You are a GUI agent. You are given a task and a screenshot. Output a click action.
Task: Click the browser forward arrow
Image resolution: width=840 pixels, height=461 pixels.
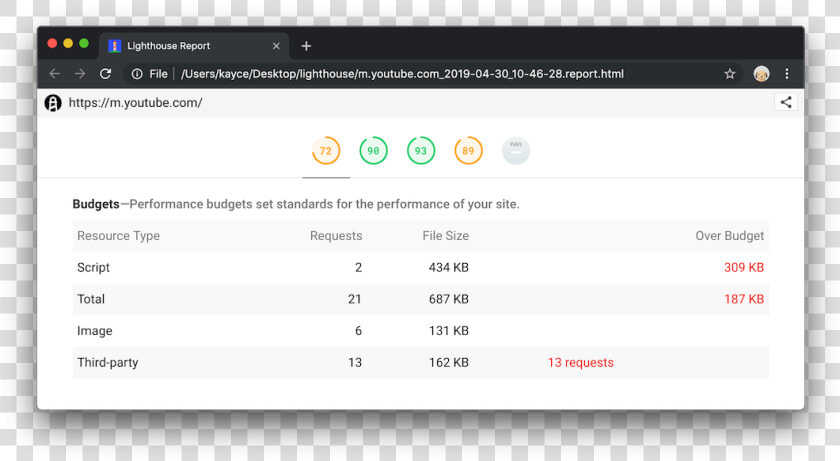(x=80, y=73)
